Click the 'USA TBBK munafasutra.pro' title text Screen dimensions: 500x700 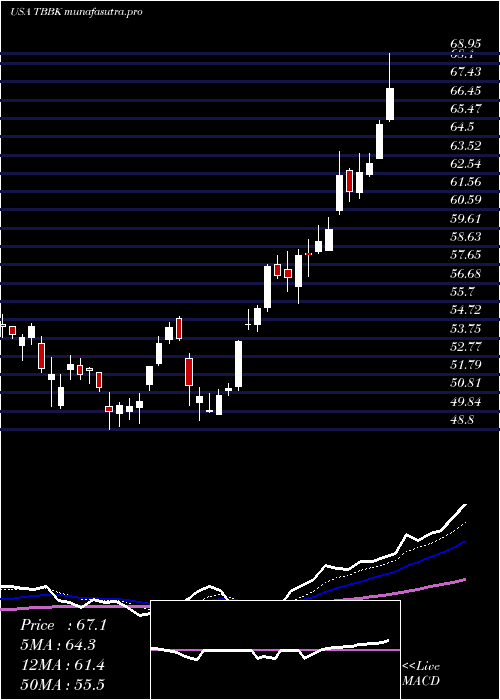pos(76,12)
